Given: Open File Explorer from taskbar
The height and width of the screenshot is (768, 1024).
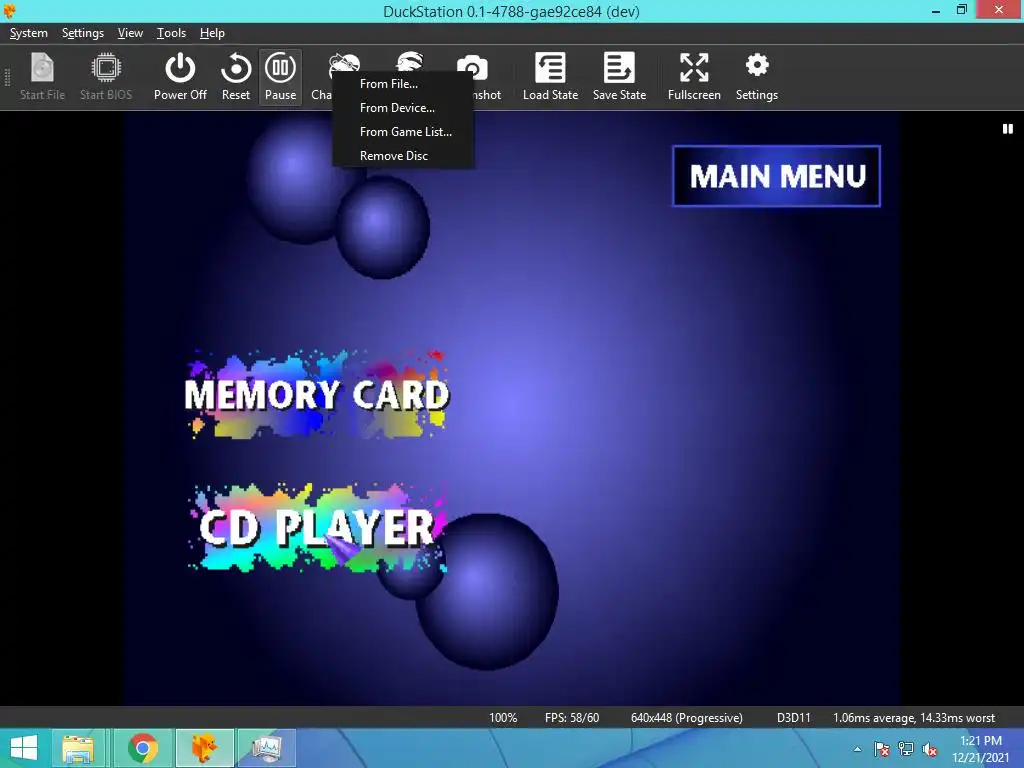Looking at the screenshot, I should point(78,748).
